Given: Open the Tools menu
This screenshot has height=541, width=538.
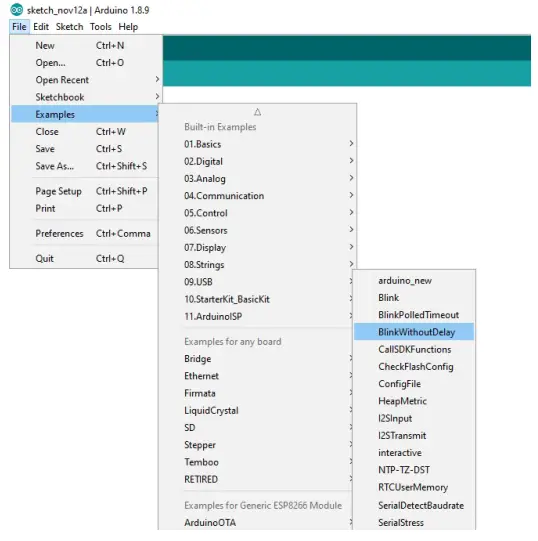Looking at the screenshot, I should tap(100, 27).
